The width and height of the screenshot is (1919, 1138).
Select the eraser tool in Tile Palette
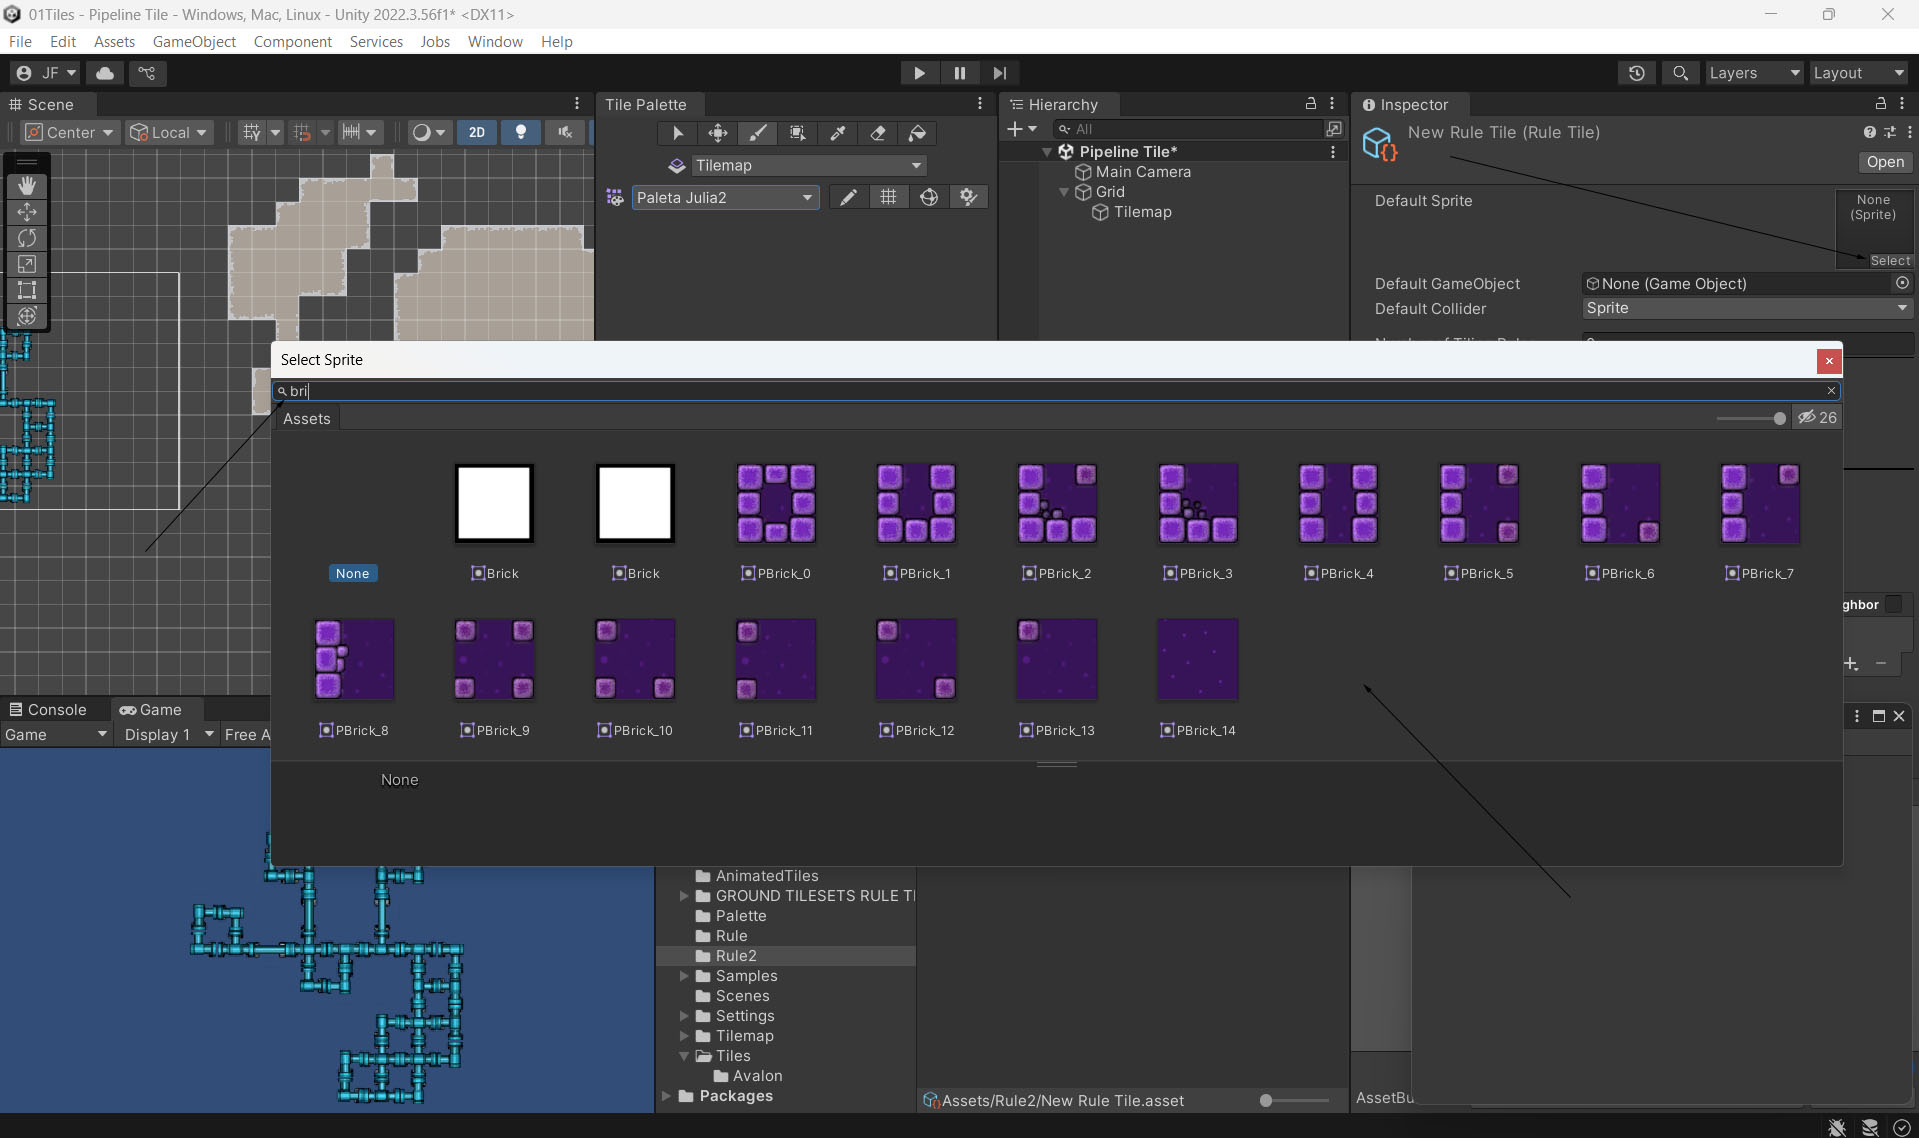coord(878,133)
